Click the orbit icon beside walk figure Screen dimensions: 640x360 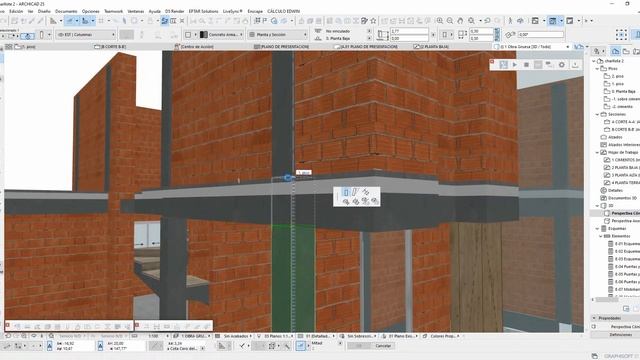click(x=520, y=21)
